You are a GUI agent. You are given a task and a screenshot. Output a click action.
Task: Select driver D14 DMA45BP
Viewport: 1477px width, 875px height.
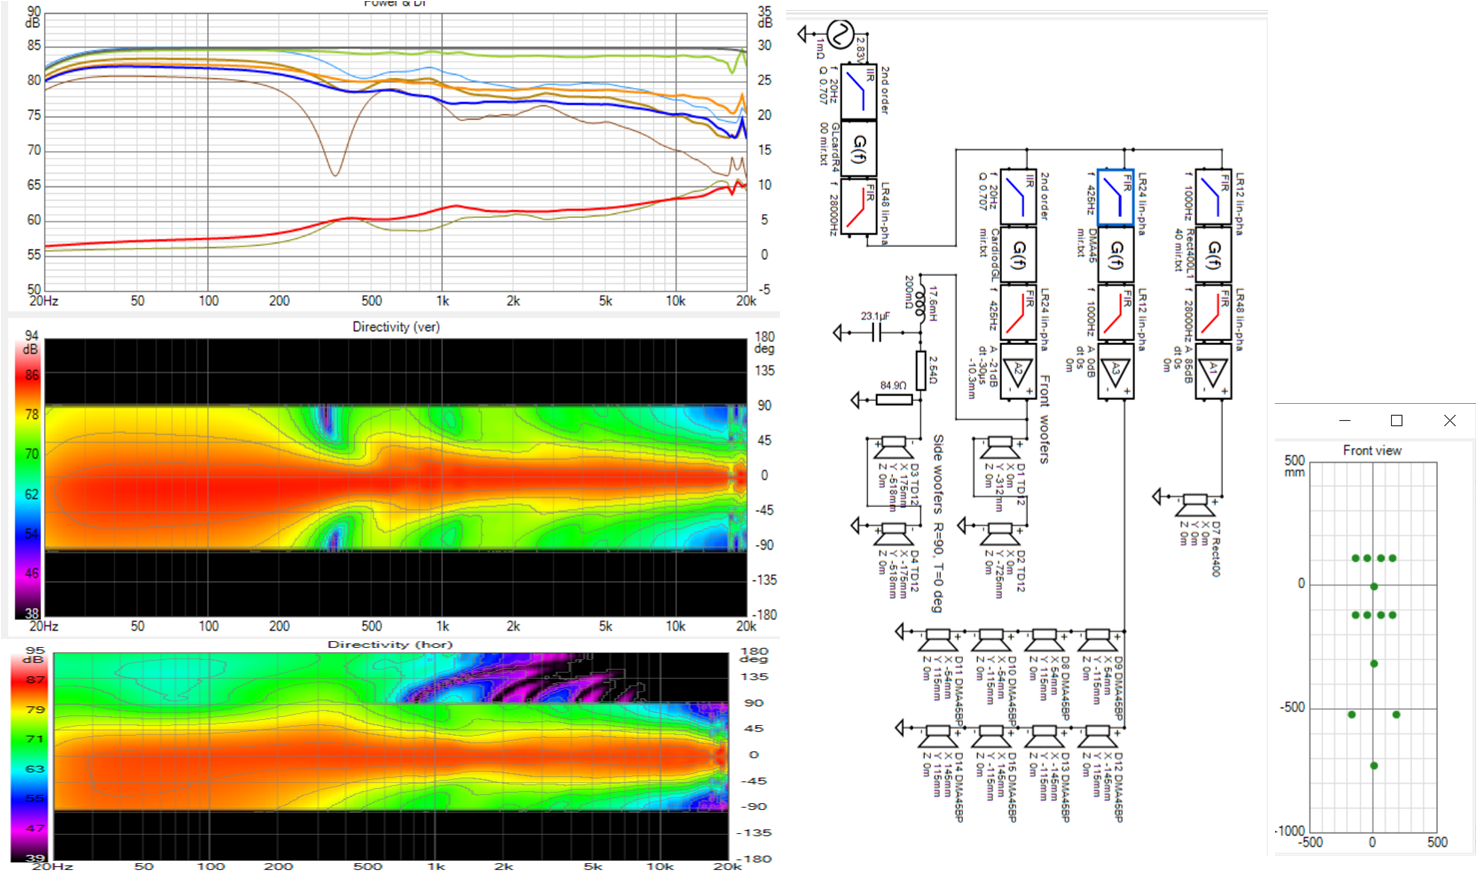point(937,735)
